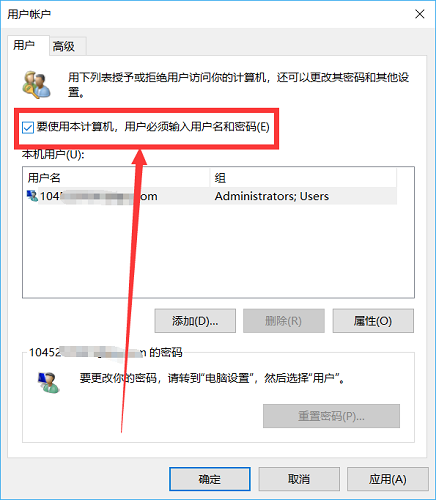Click the 删除(R) button
Viewport: 436px width, 500px height.
pyautogui.click(x=284, y=321)
